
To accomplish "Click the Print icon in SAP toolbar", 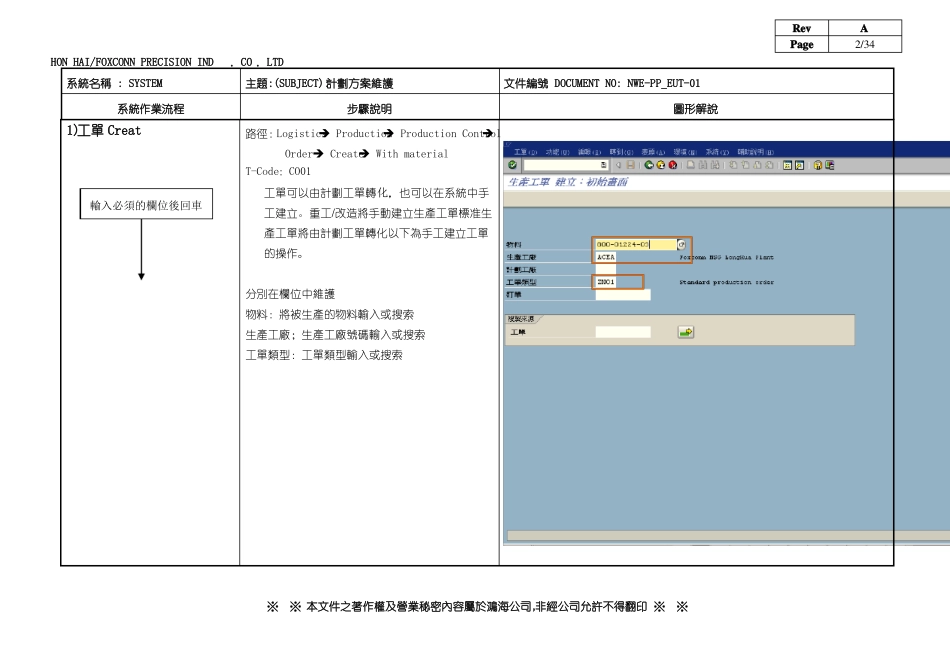I will point(691,165).
